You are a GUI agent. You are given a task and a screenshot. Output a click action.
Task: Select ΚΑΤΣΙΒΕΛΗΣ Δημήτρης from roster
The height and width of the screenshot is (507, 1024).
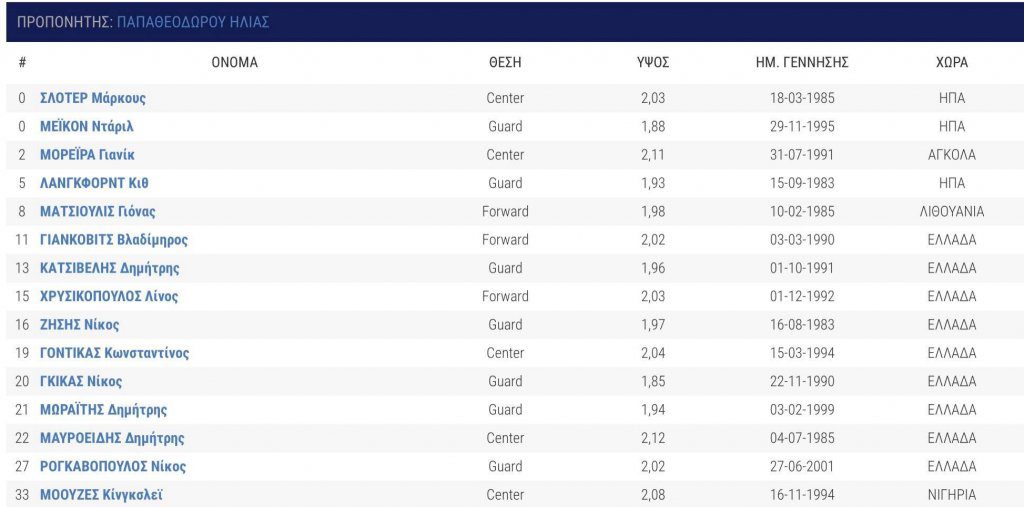110,269
